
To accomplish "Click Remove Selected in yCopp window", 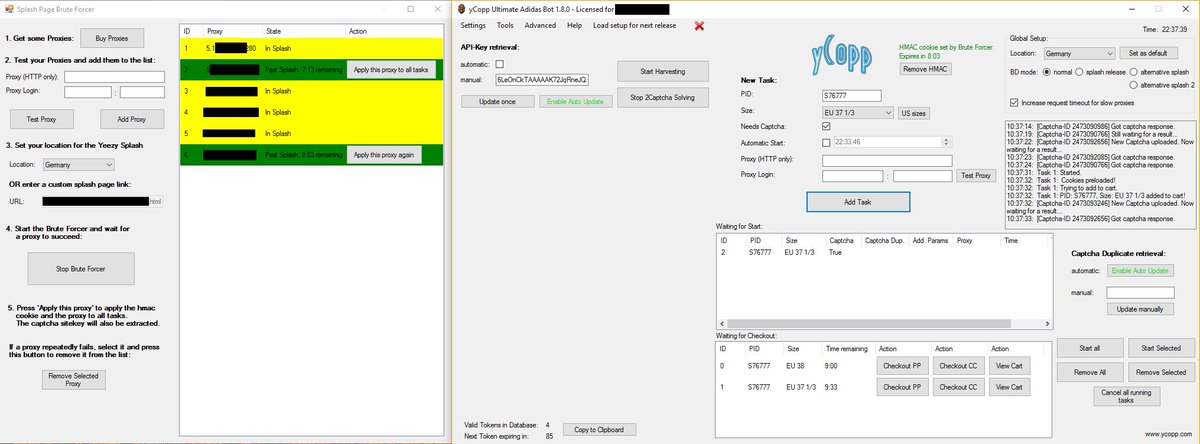I will (1161, 371).
